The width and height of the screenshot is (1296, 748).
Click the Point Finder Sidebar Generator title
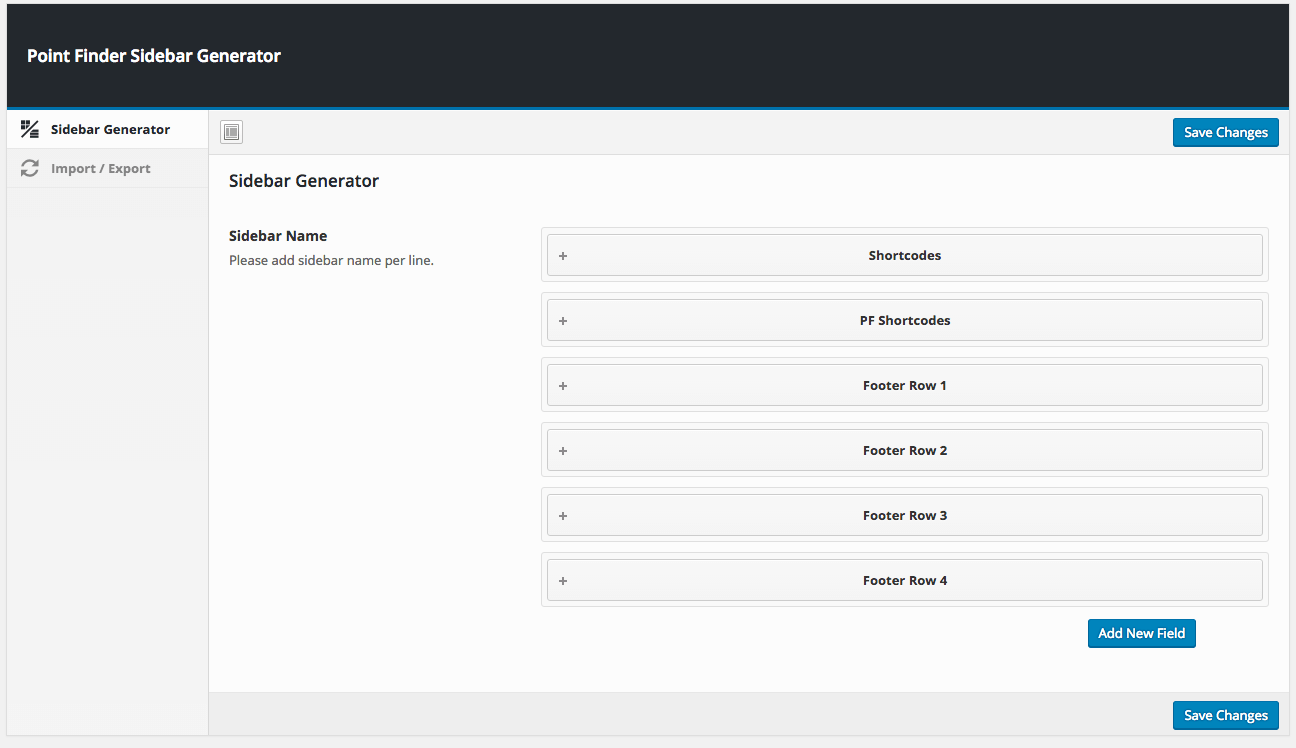[154, 56]
